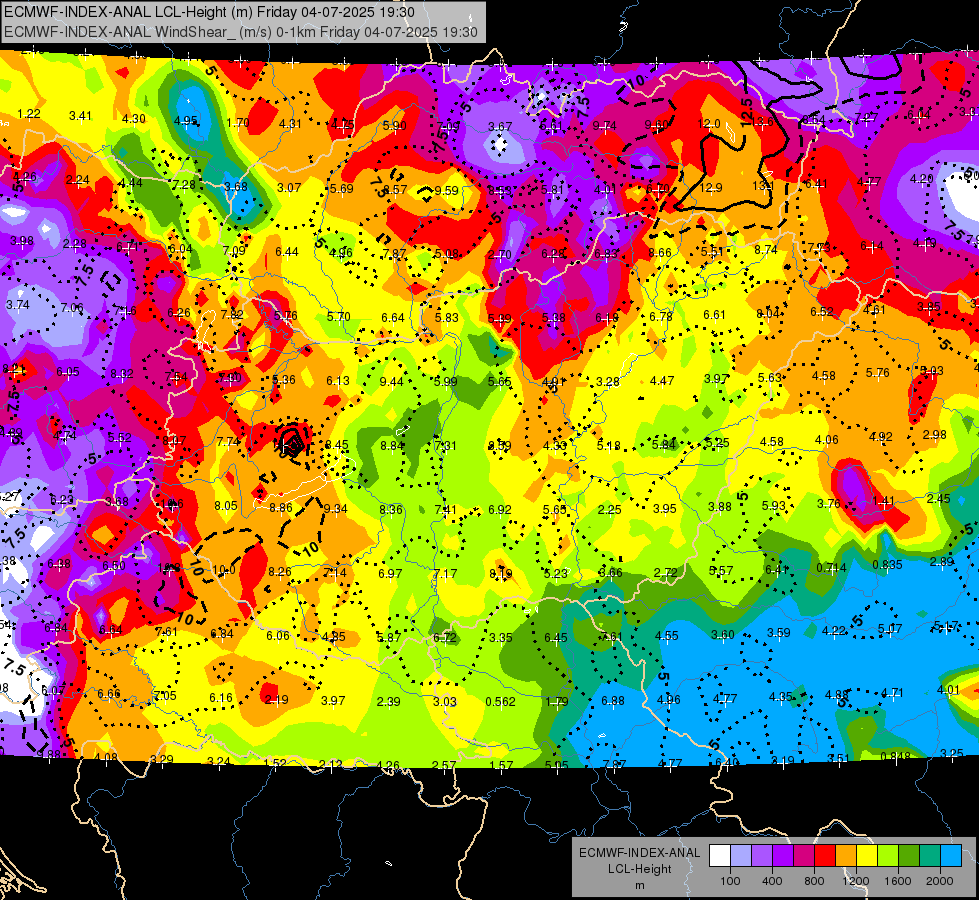Viewport: 979px width, 900px height.
Task: Click the wind shear value 2.98
Action: (934, 435)
